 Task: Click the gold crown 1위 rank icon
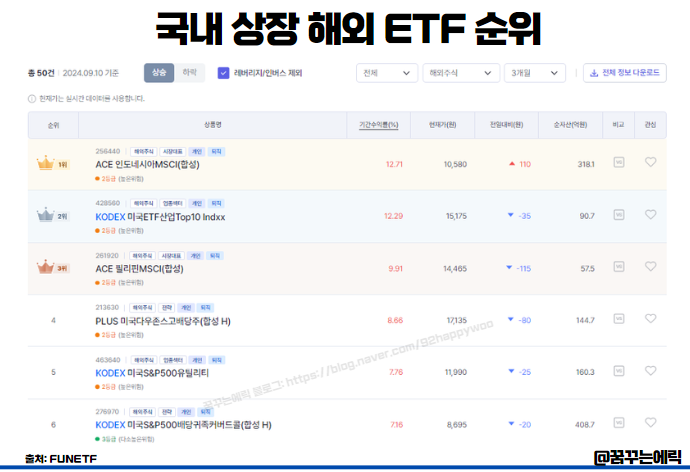pyautogui.click(x=45, y=163)
